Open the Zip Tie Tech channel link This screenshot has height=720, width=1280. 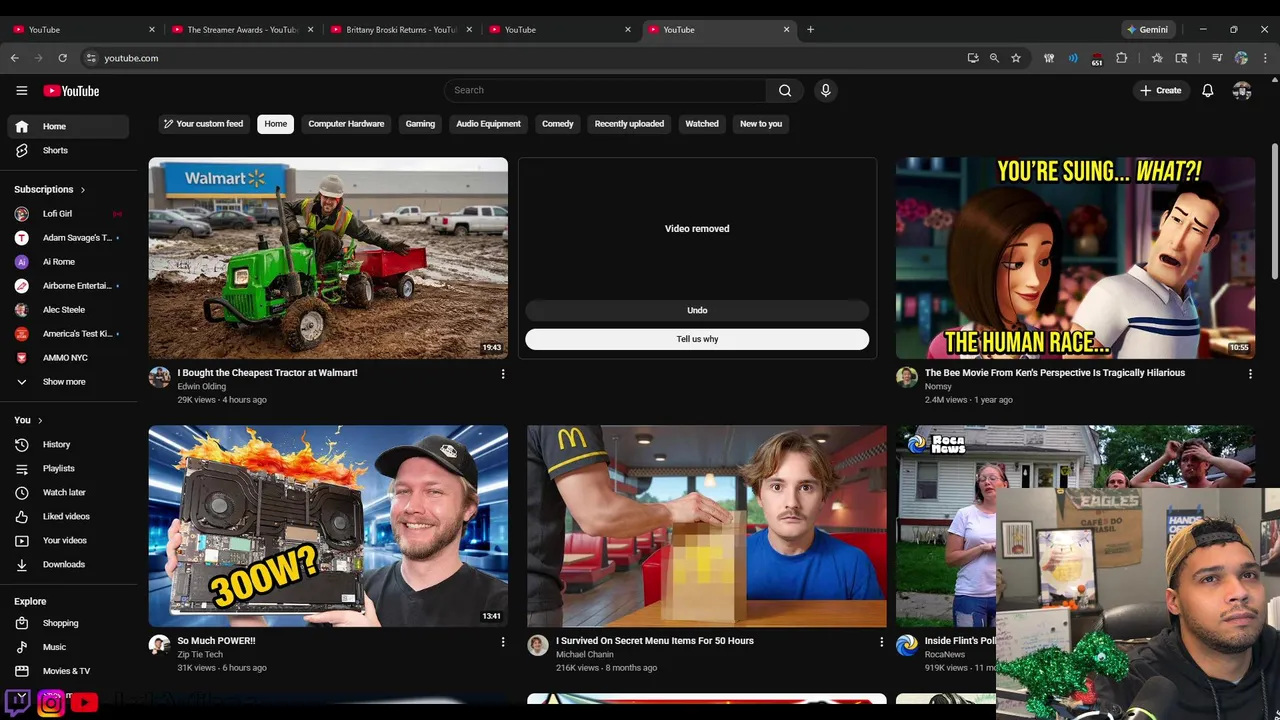click(200, 655)
